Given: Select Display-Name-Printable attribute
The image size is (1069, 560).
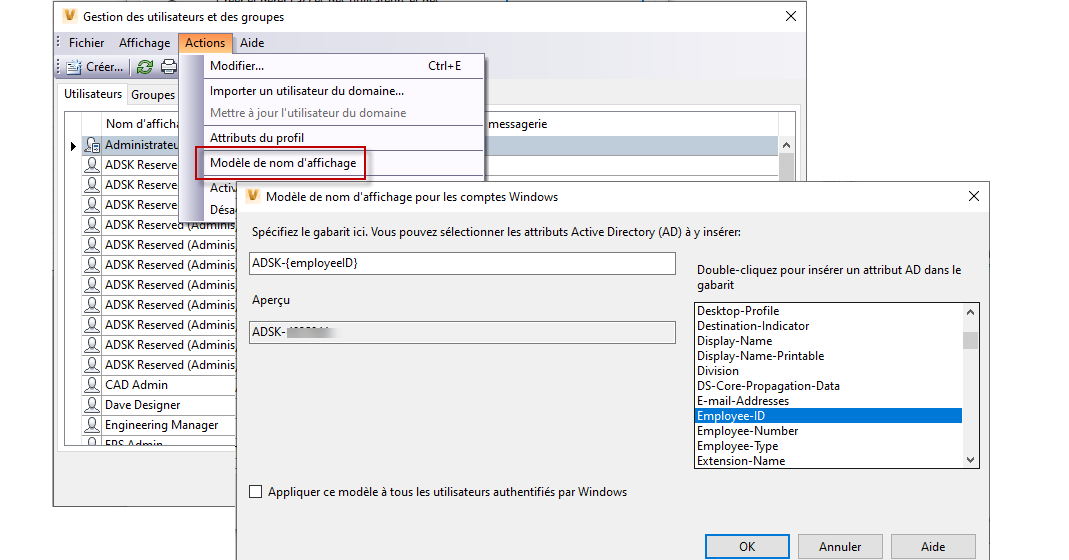Looking at the screenshot, I should tap(828, 356).
